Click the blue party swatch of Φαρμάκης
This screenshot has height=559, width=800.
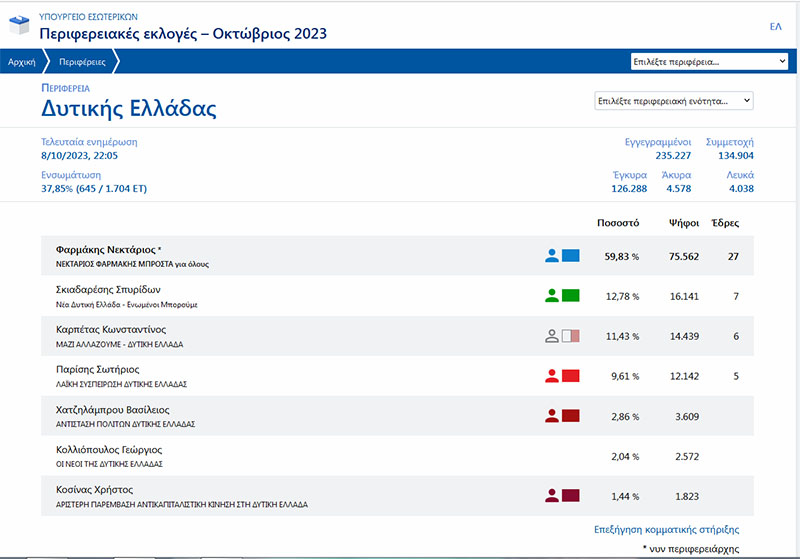[571, 256]
